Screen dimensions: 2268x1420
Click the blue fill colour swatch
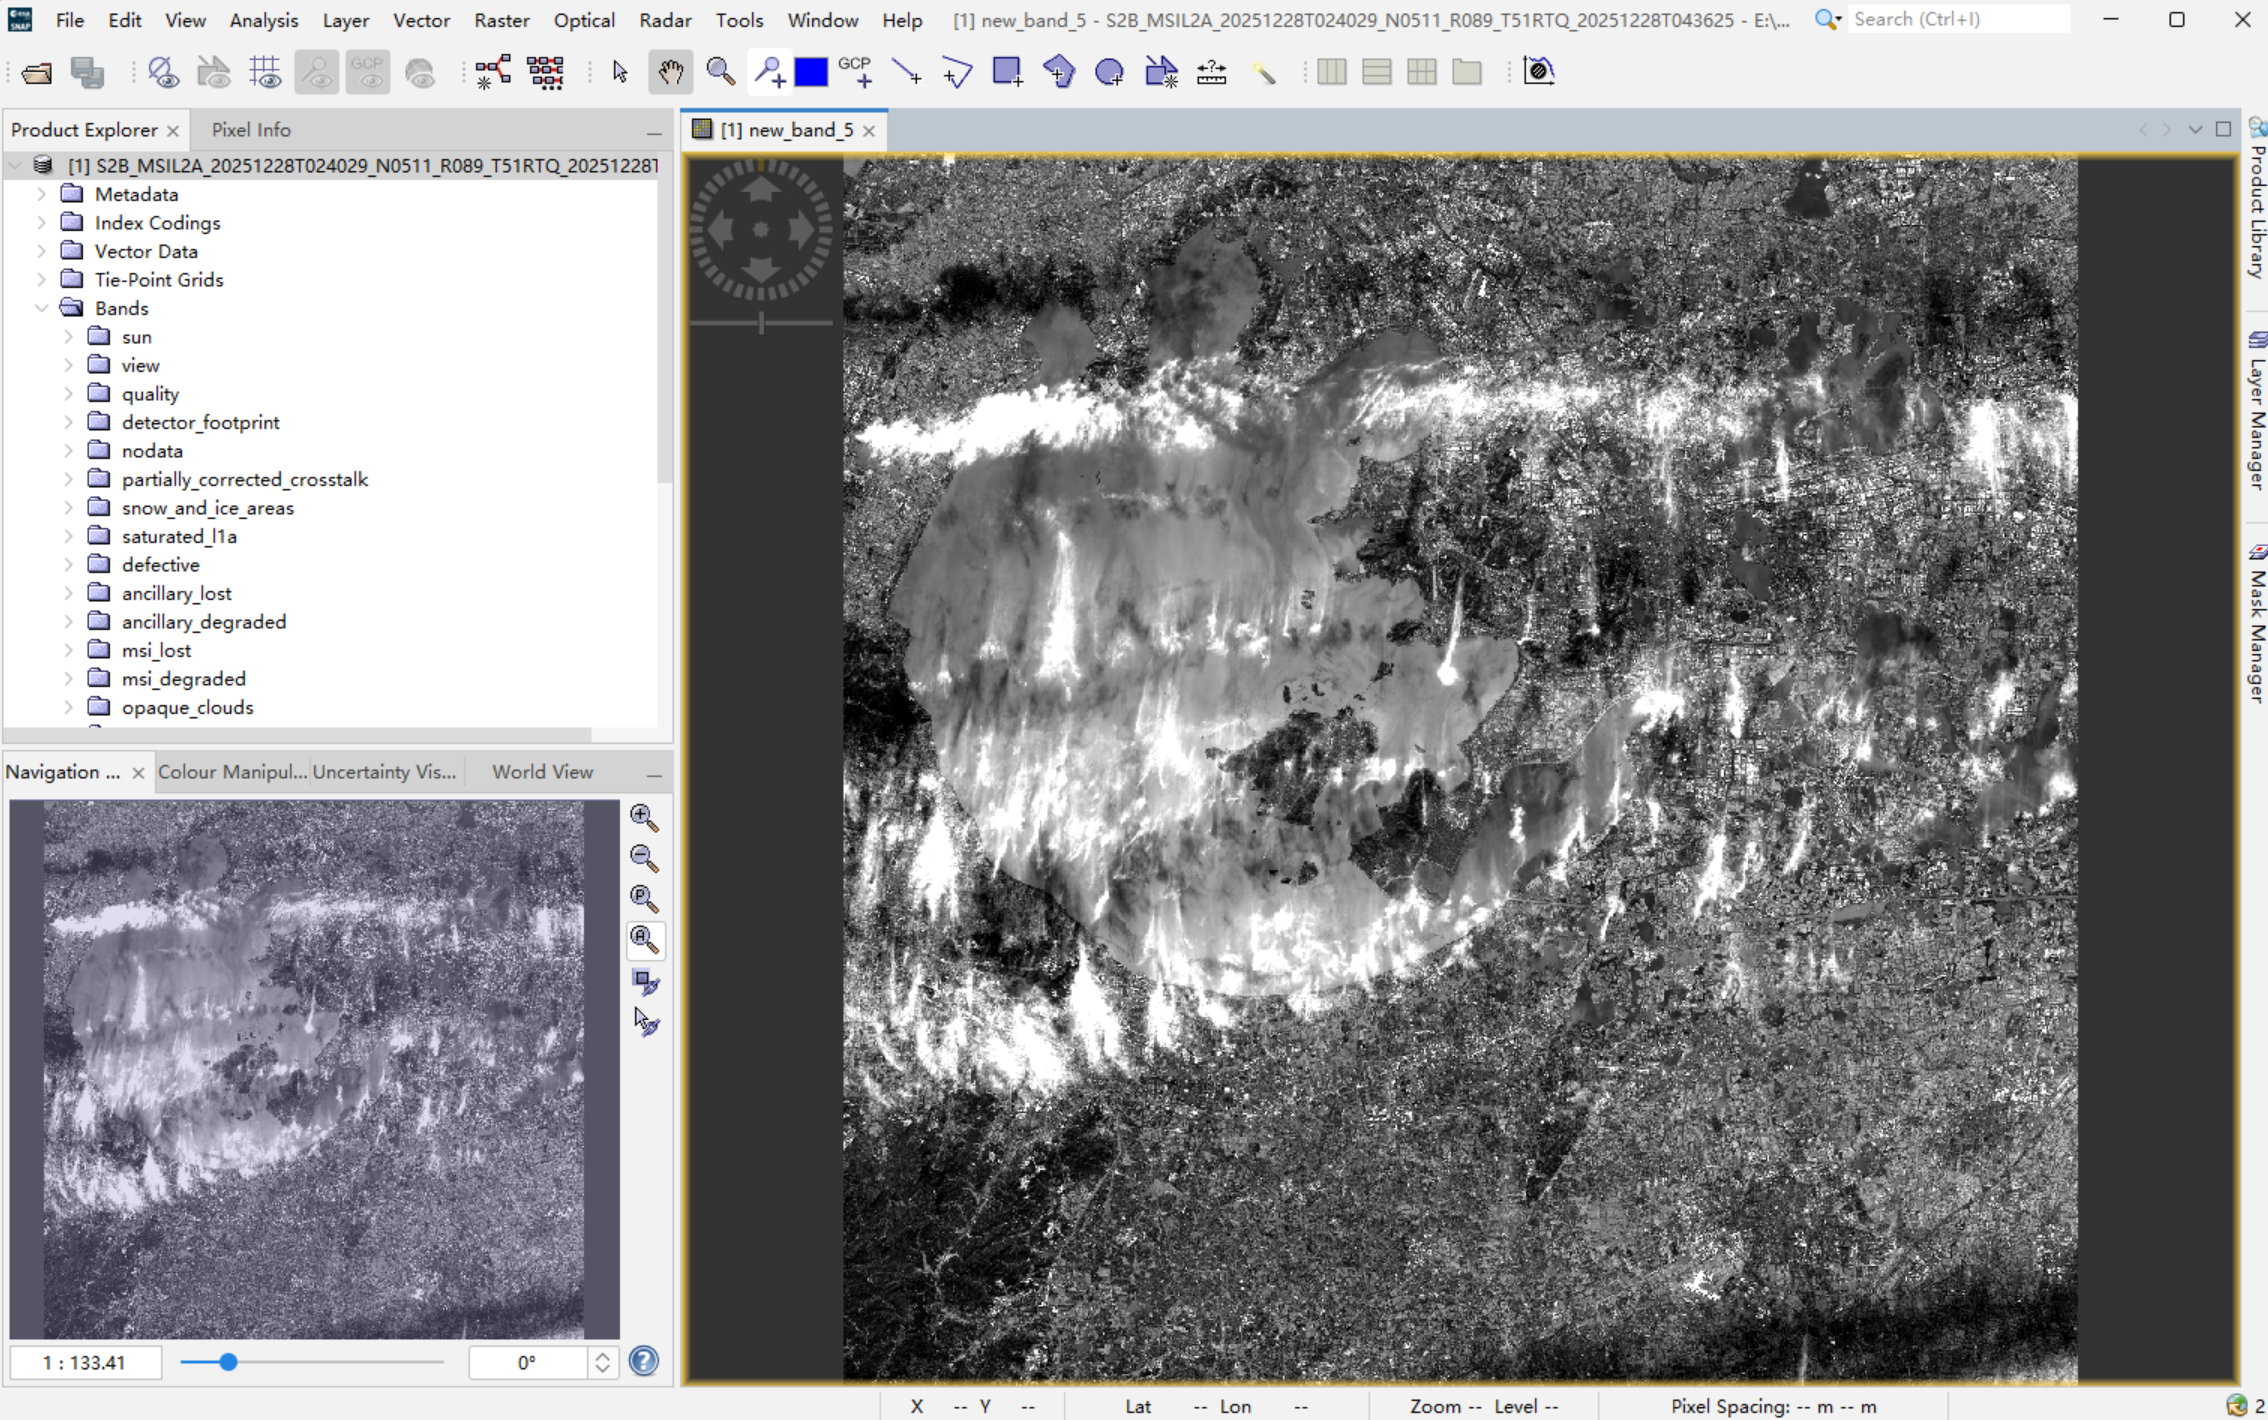point(812,71)
